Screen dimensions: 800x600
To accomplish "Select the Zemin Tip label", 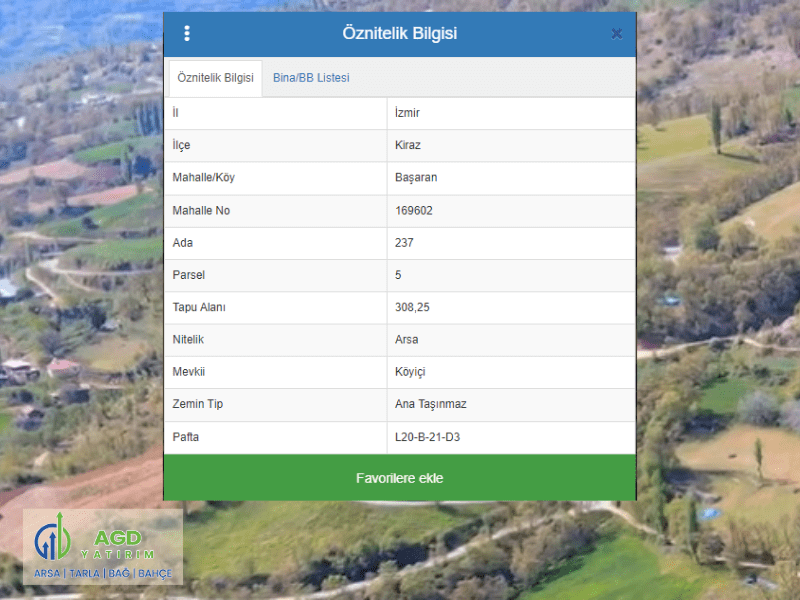I will pos(198,404).
